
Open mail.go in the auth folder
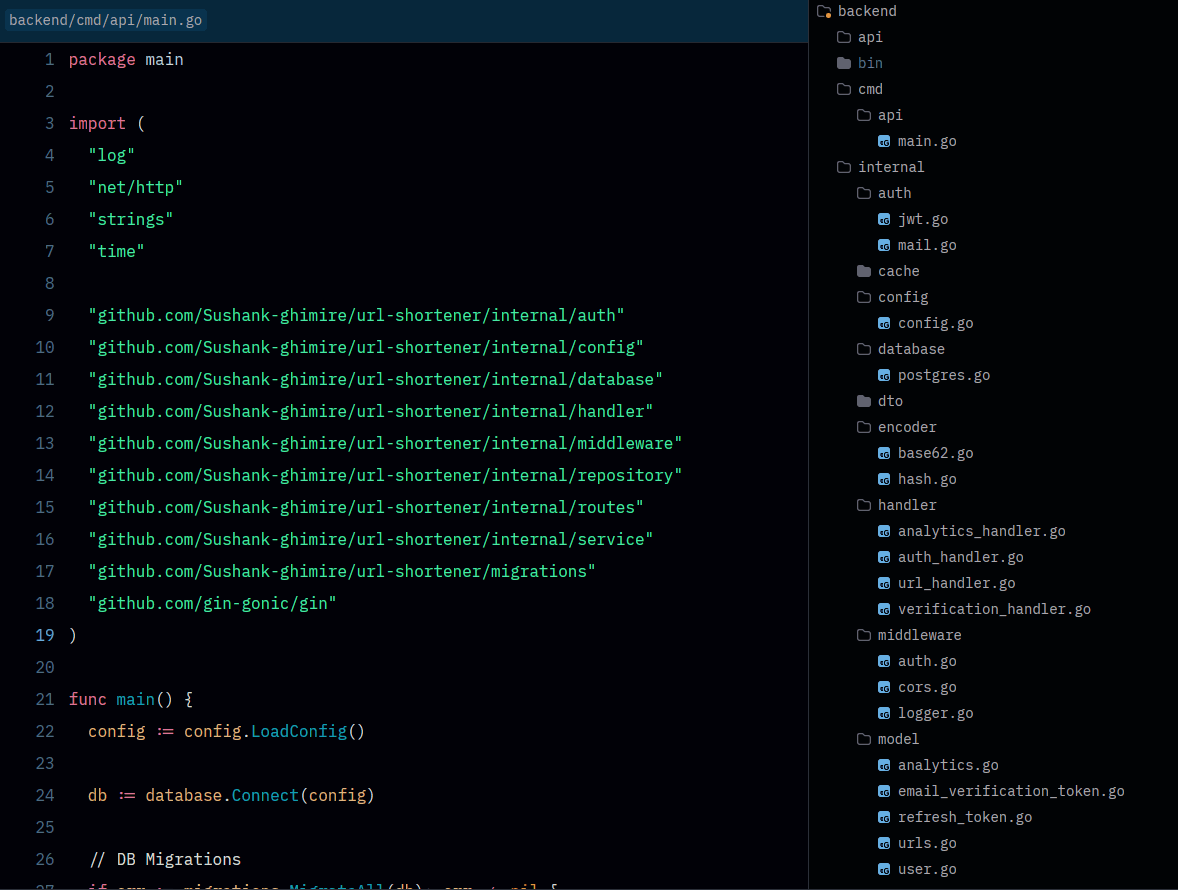[x=927, y=246]
